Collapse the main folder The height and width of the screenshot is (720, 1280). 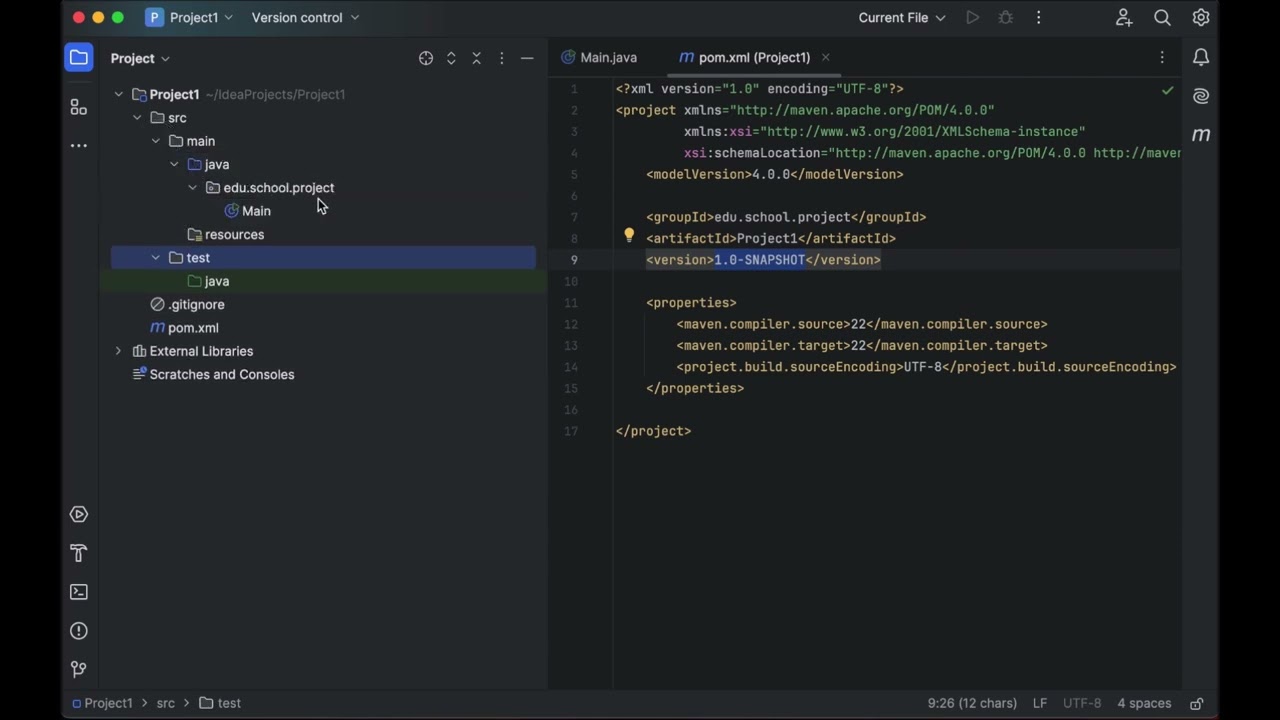coord(156,141)
